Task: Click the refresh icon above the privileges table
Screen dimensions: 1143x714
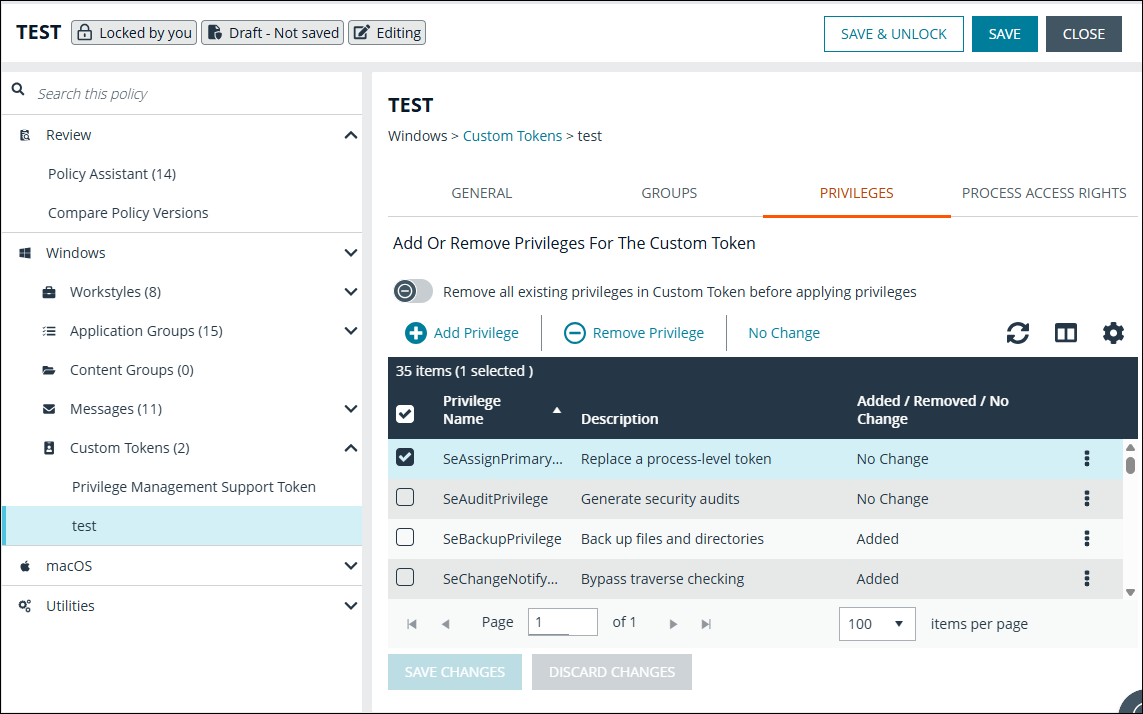Action: pyautogui.click(x=1018, y=332)
